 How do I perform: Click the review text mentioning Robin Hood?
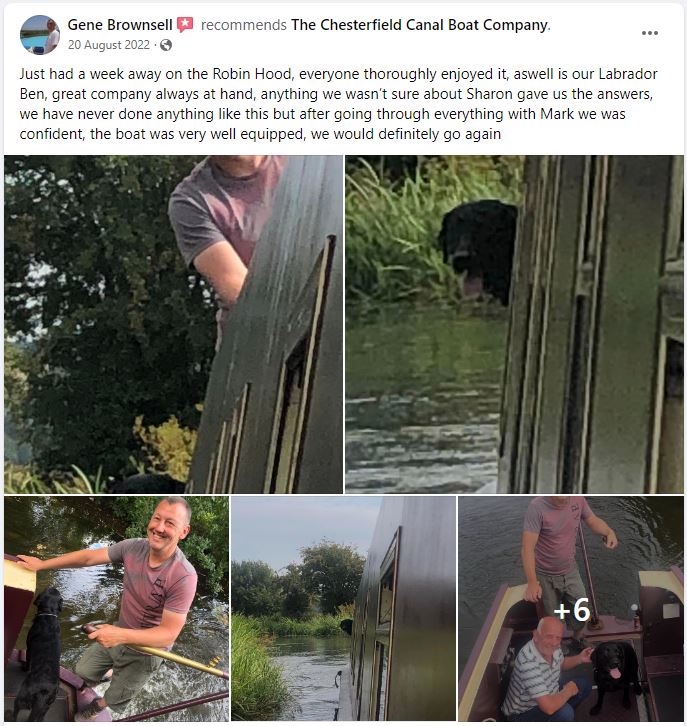[338, 104]
